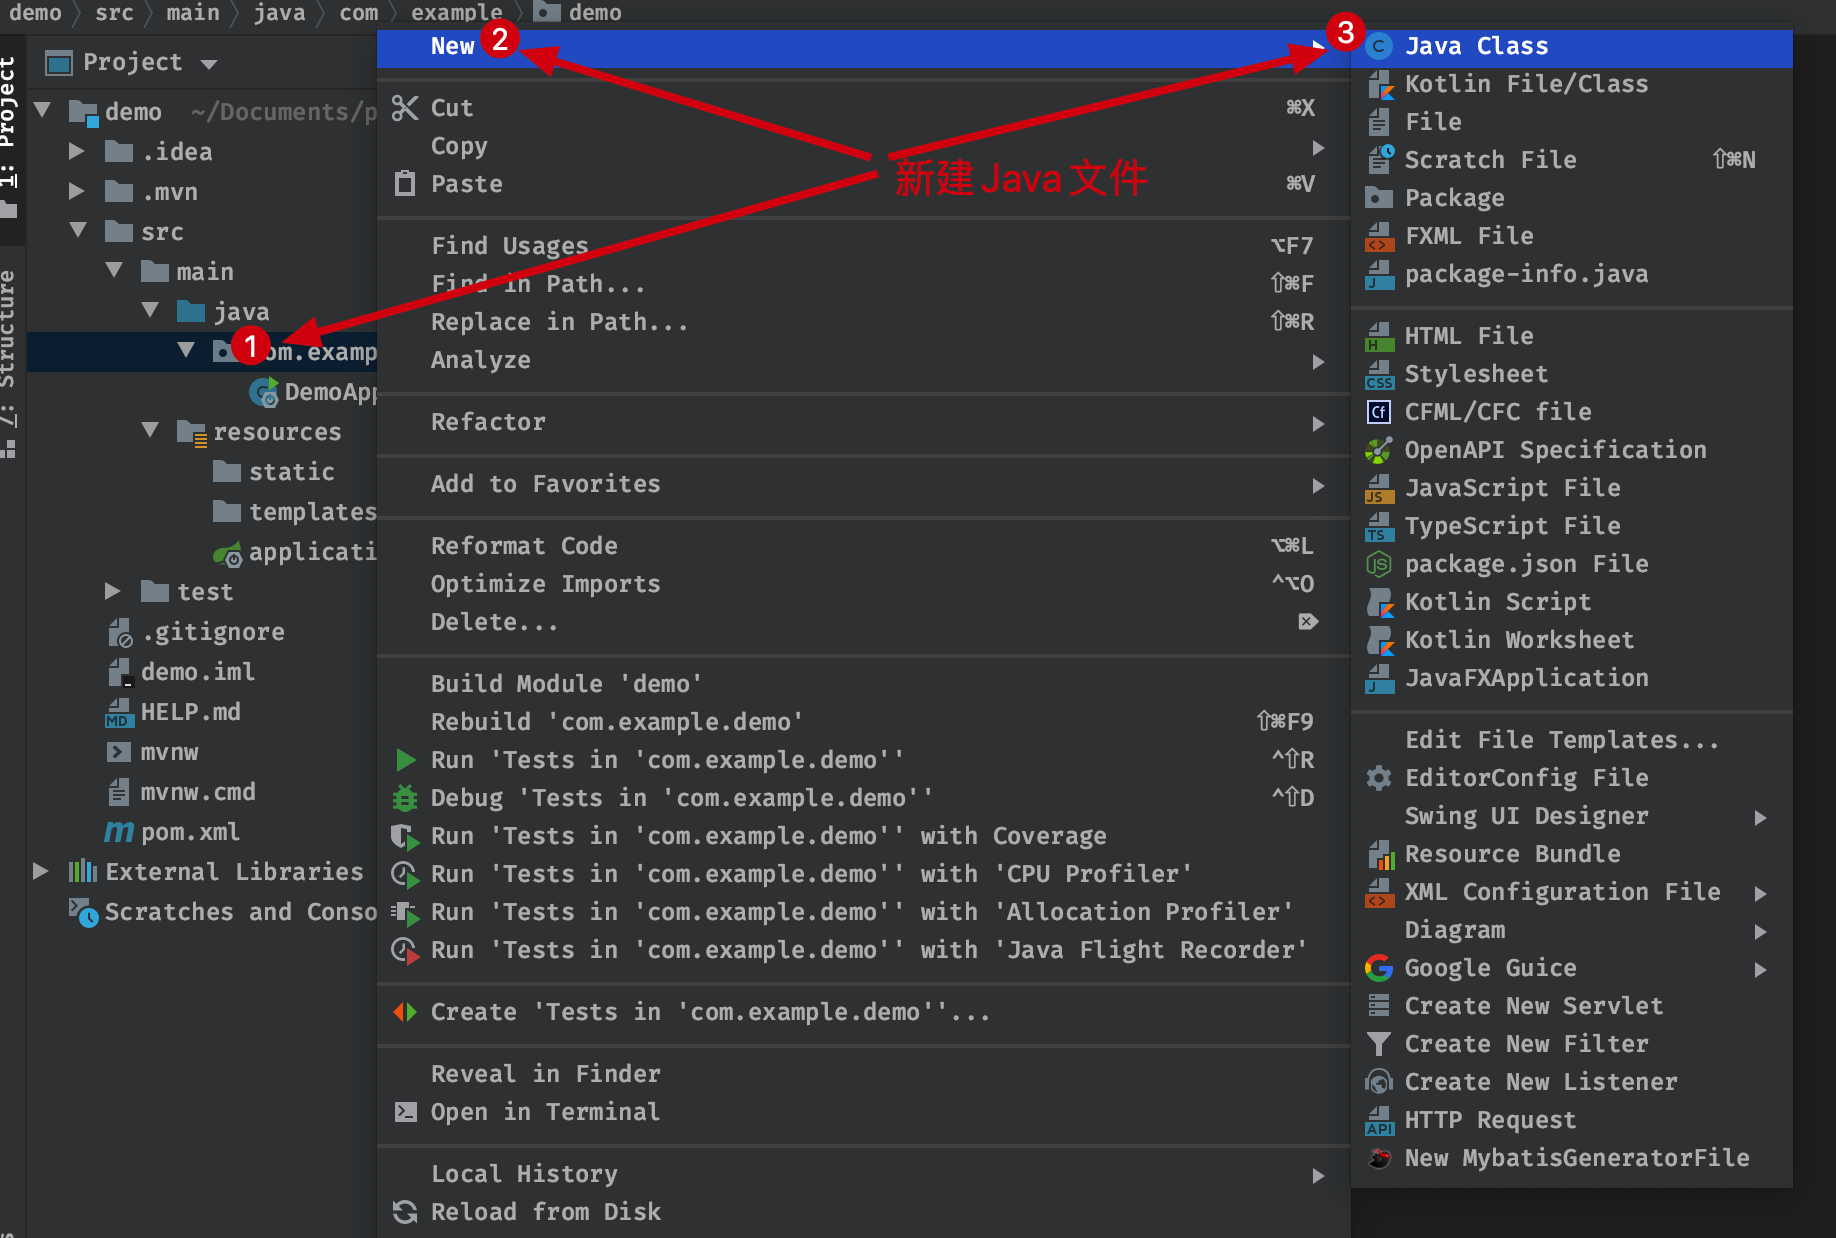The width and height of the screenshot is (1836, 1238).
Task: Expand the .idea folder arrow
Action: [76, 151]
